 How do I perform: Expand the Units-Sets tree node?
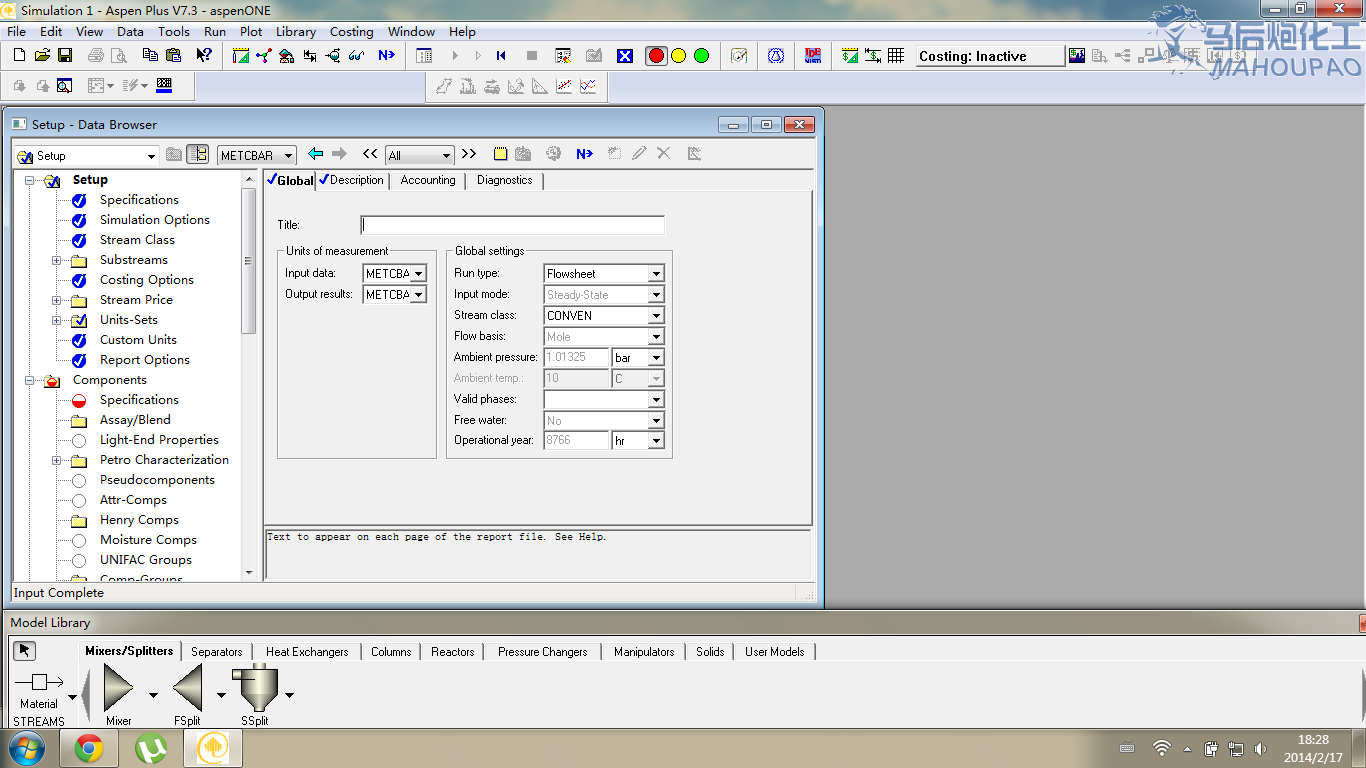[x=57, y=320]
